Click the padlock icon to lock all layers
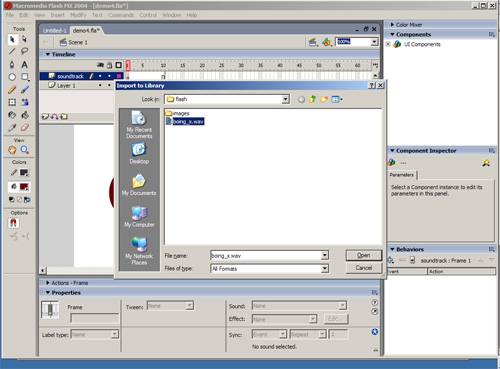The width and height of the screenshot is (500, 369). pyautogui.click(x=109, y=65)
